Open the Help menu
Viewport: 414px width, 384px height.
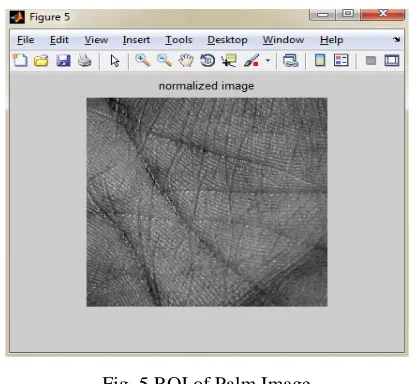pyautogui.click(x=331, y=40)
